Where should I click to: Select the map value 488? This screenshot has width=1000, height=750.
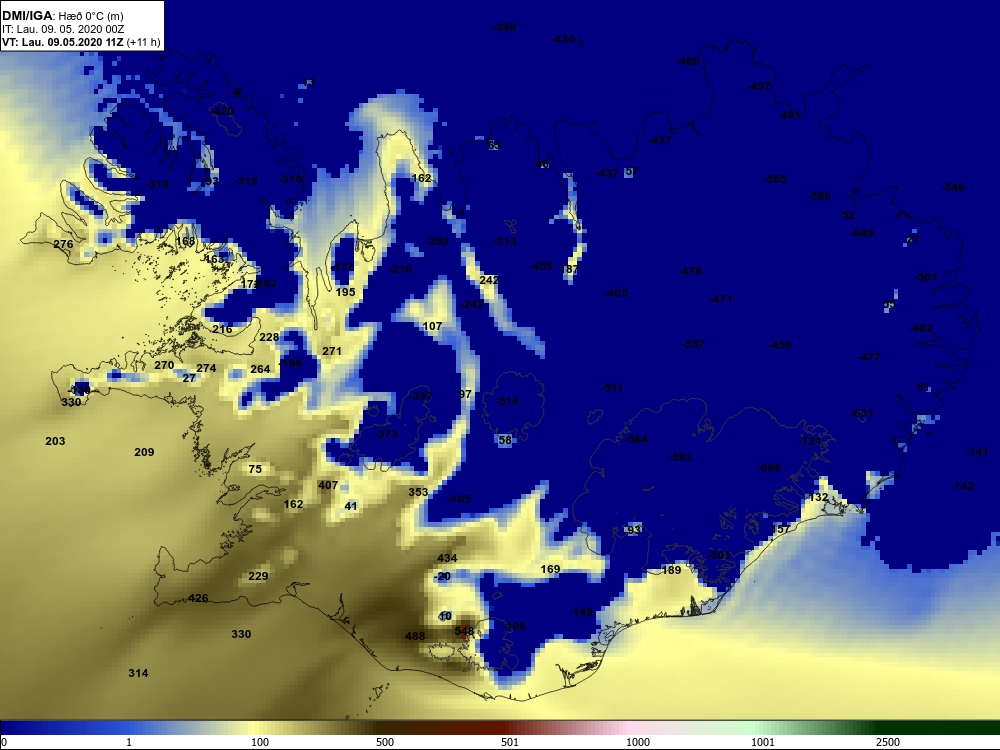tap(415, 636)
